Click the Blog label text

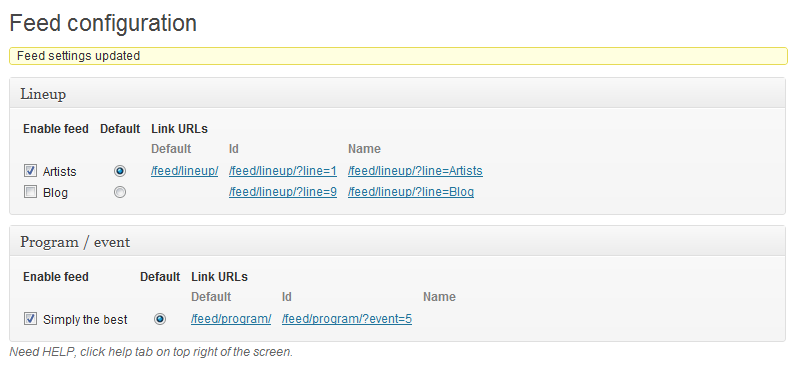point(55,193)
